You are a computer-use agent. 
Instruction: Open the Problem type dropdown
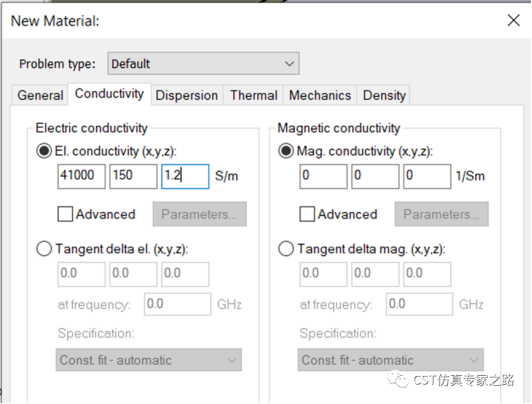tap(203, 63)
